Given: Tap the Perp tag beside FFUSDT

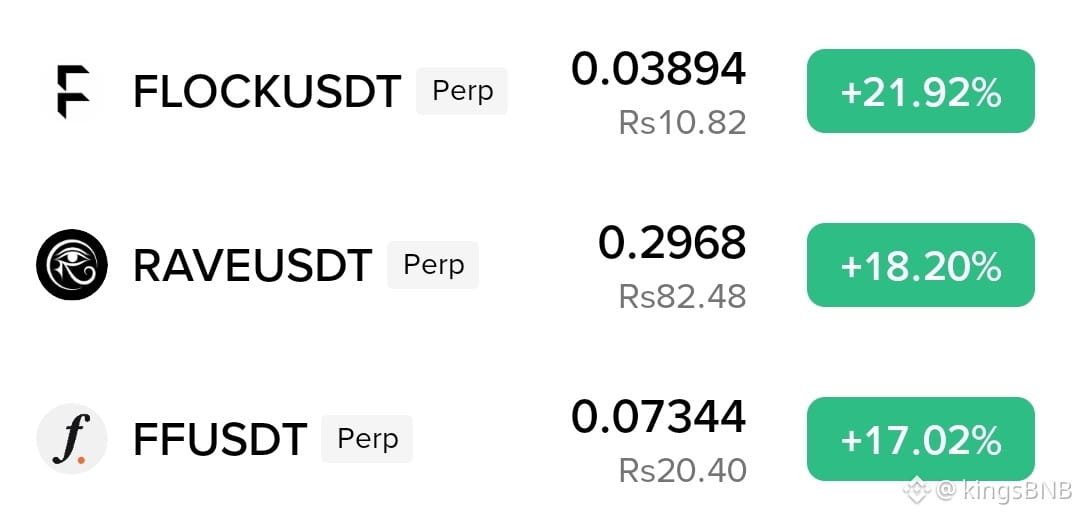Looking at the screenshot, I should click(367, 439).
